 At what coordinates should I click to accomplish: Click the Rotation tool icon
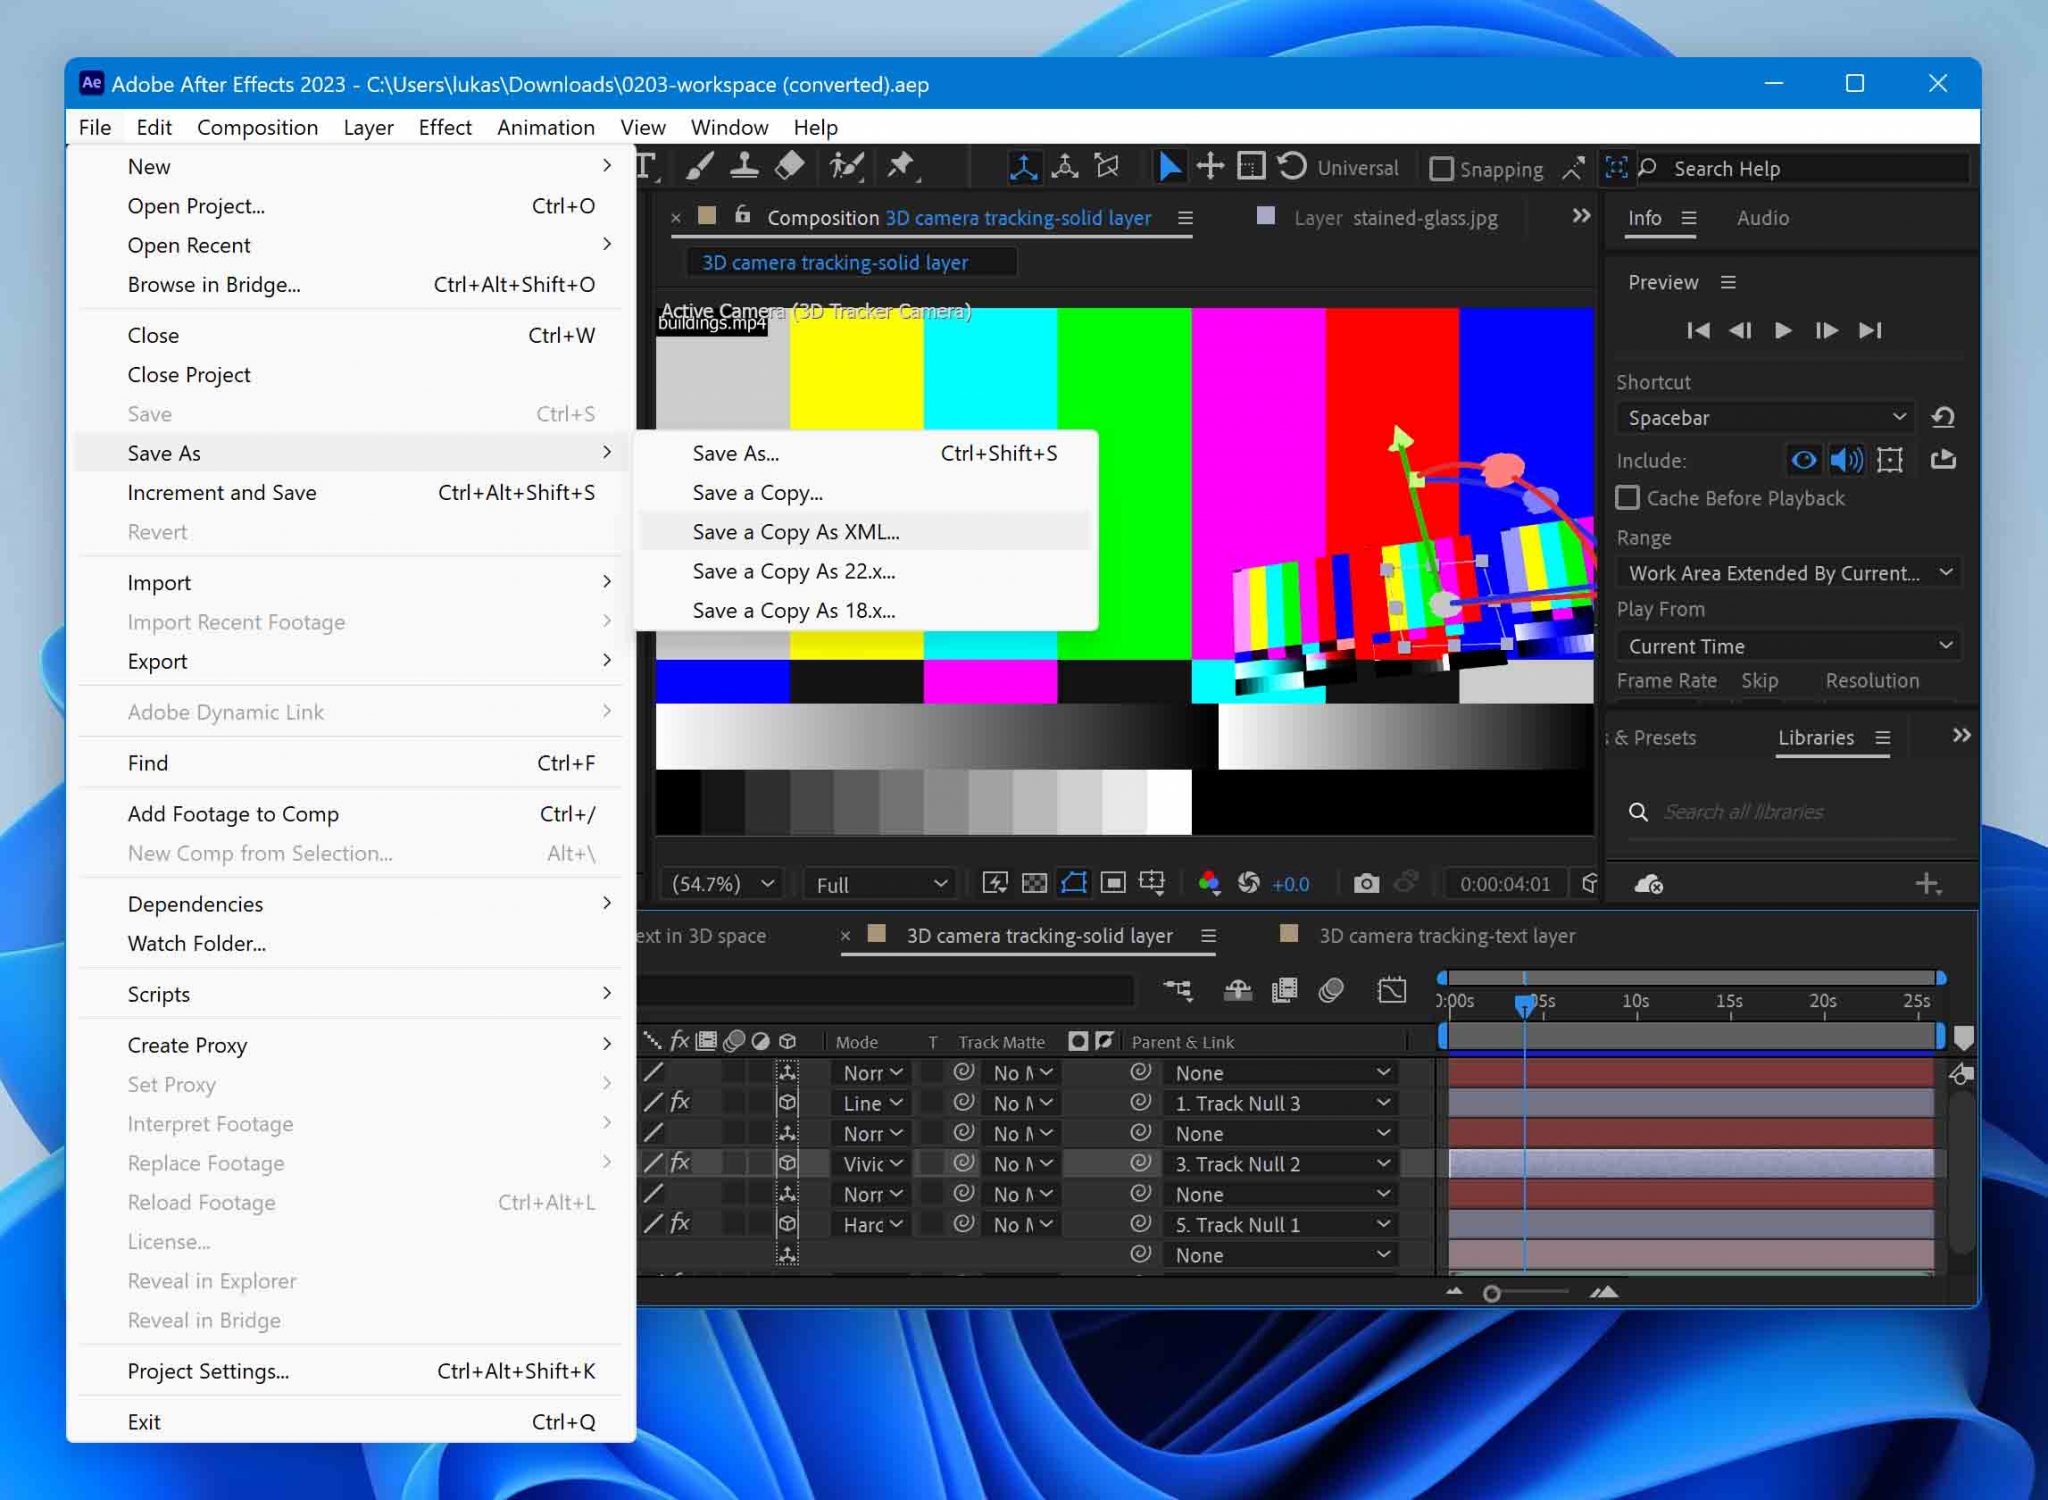(x=1292, y=166)
